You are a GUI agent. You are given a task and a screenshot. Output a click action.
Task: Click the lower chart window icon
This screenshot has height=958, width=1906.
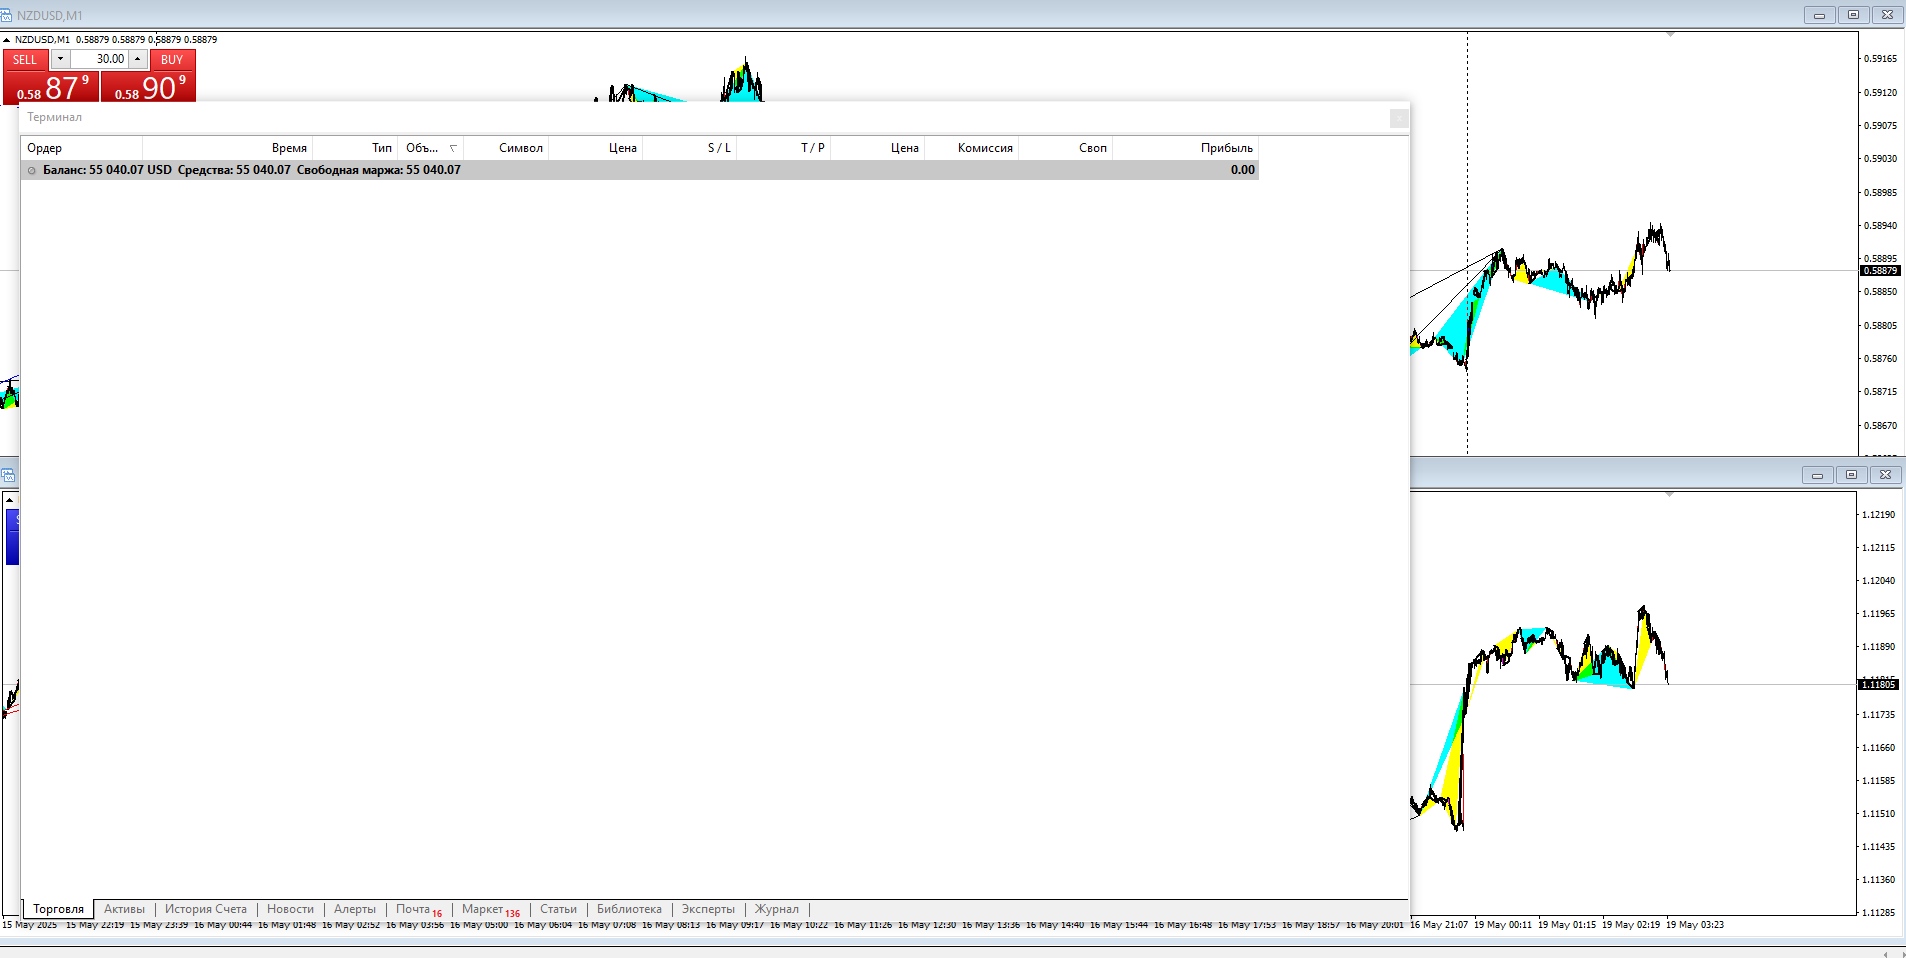coord(7,475)
